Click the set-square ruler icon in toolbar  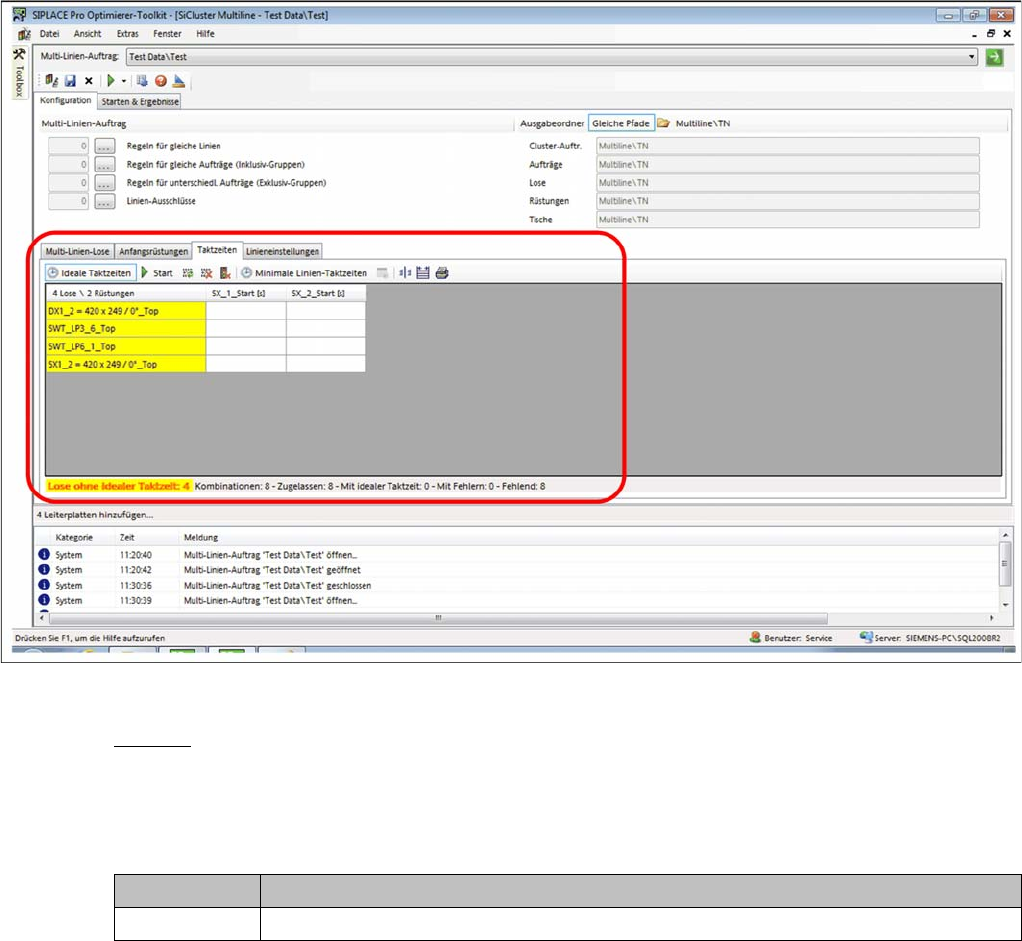[x=179, y=81]
